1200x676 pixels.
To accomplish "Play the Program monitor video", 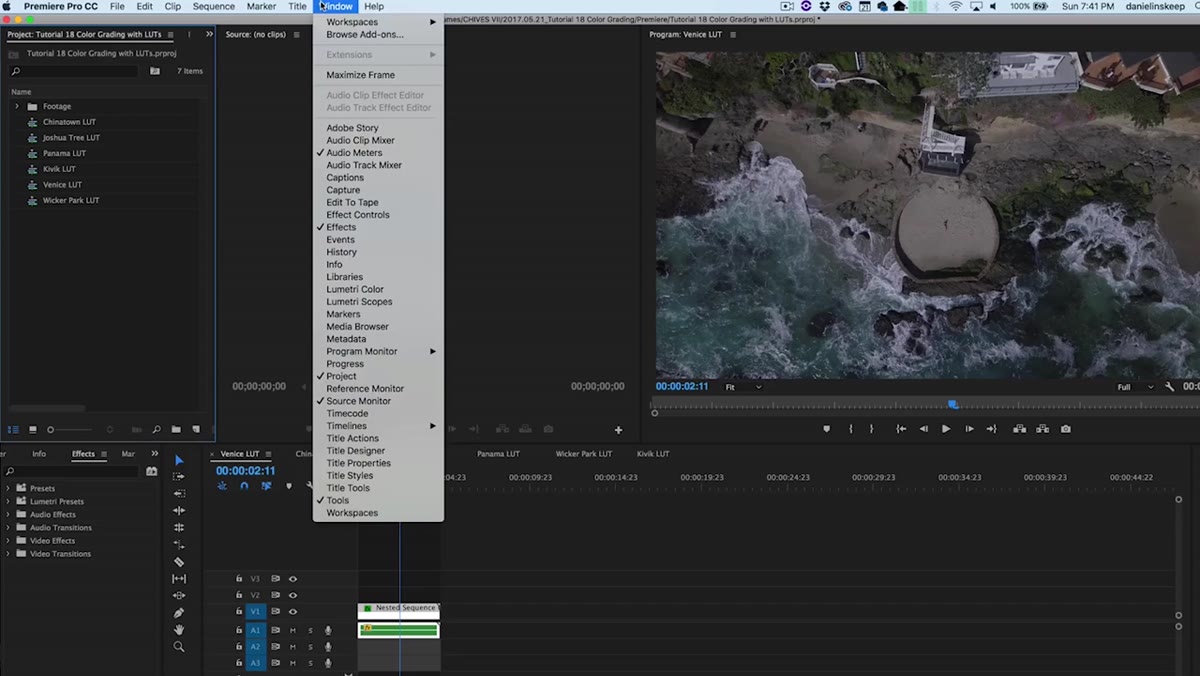I will (x=946, y=429).
